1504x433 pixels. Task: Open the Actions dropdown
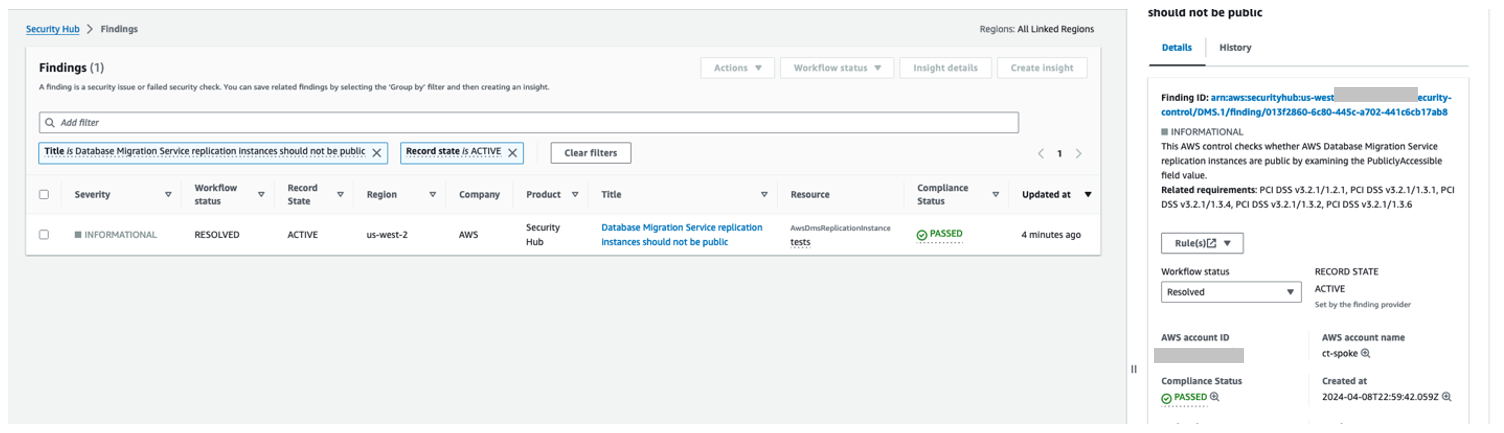coord(738,68)
